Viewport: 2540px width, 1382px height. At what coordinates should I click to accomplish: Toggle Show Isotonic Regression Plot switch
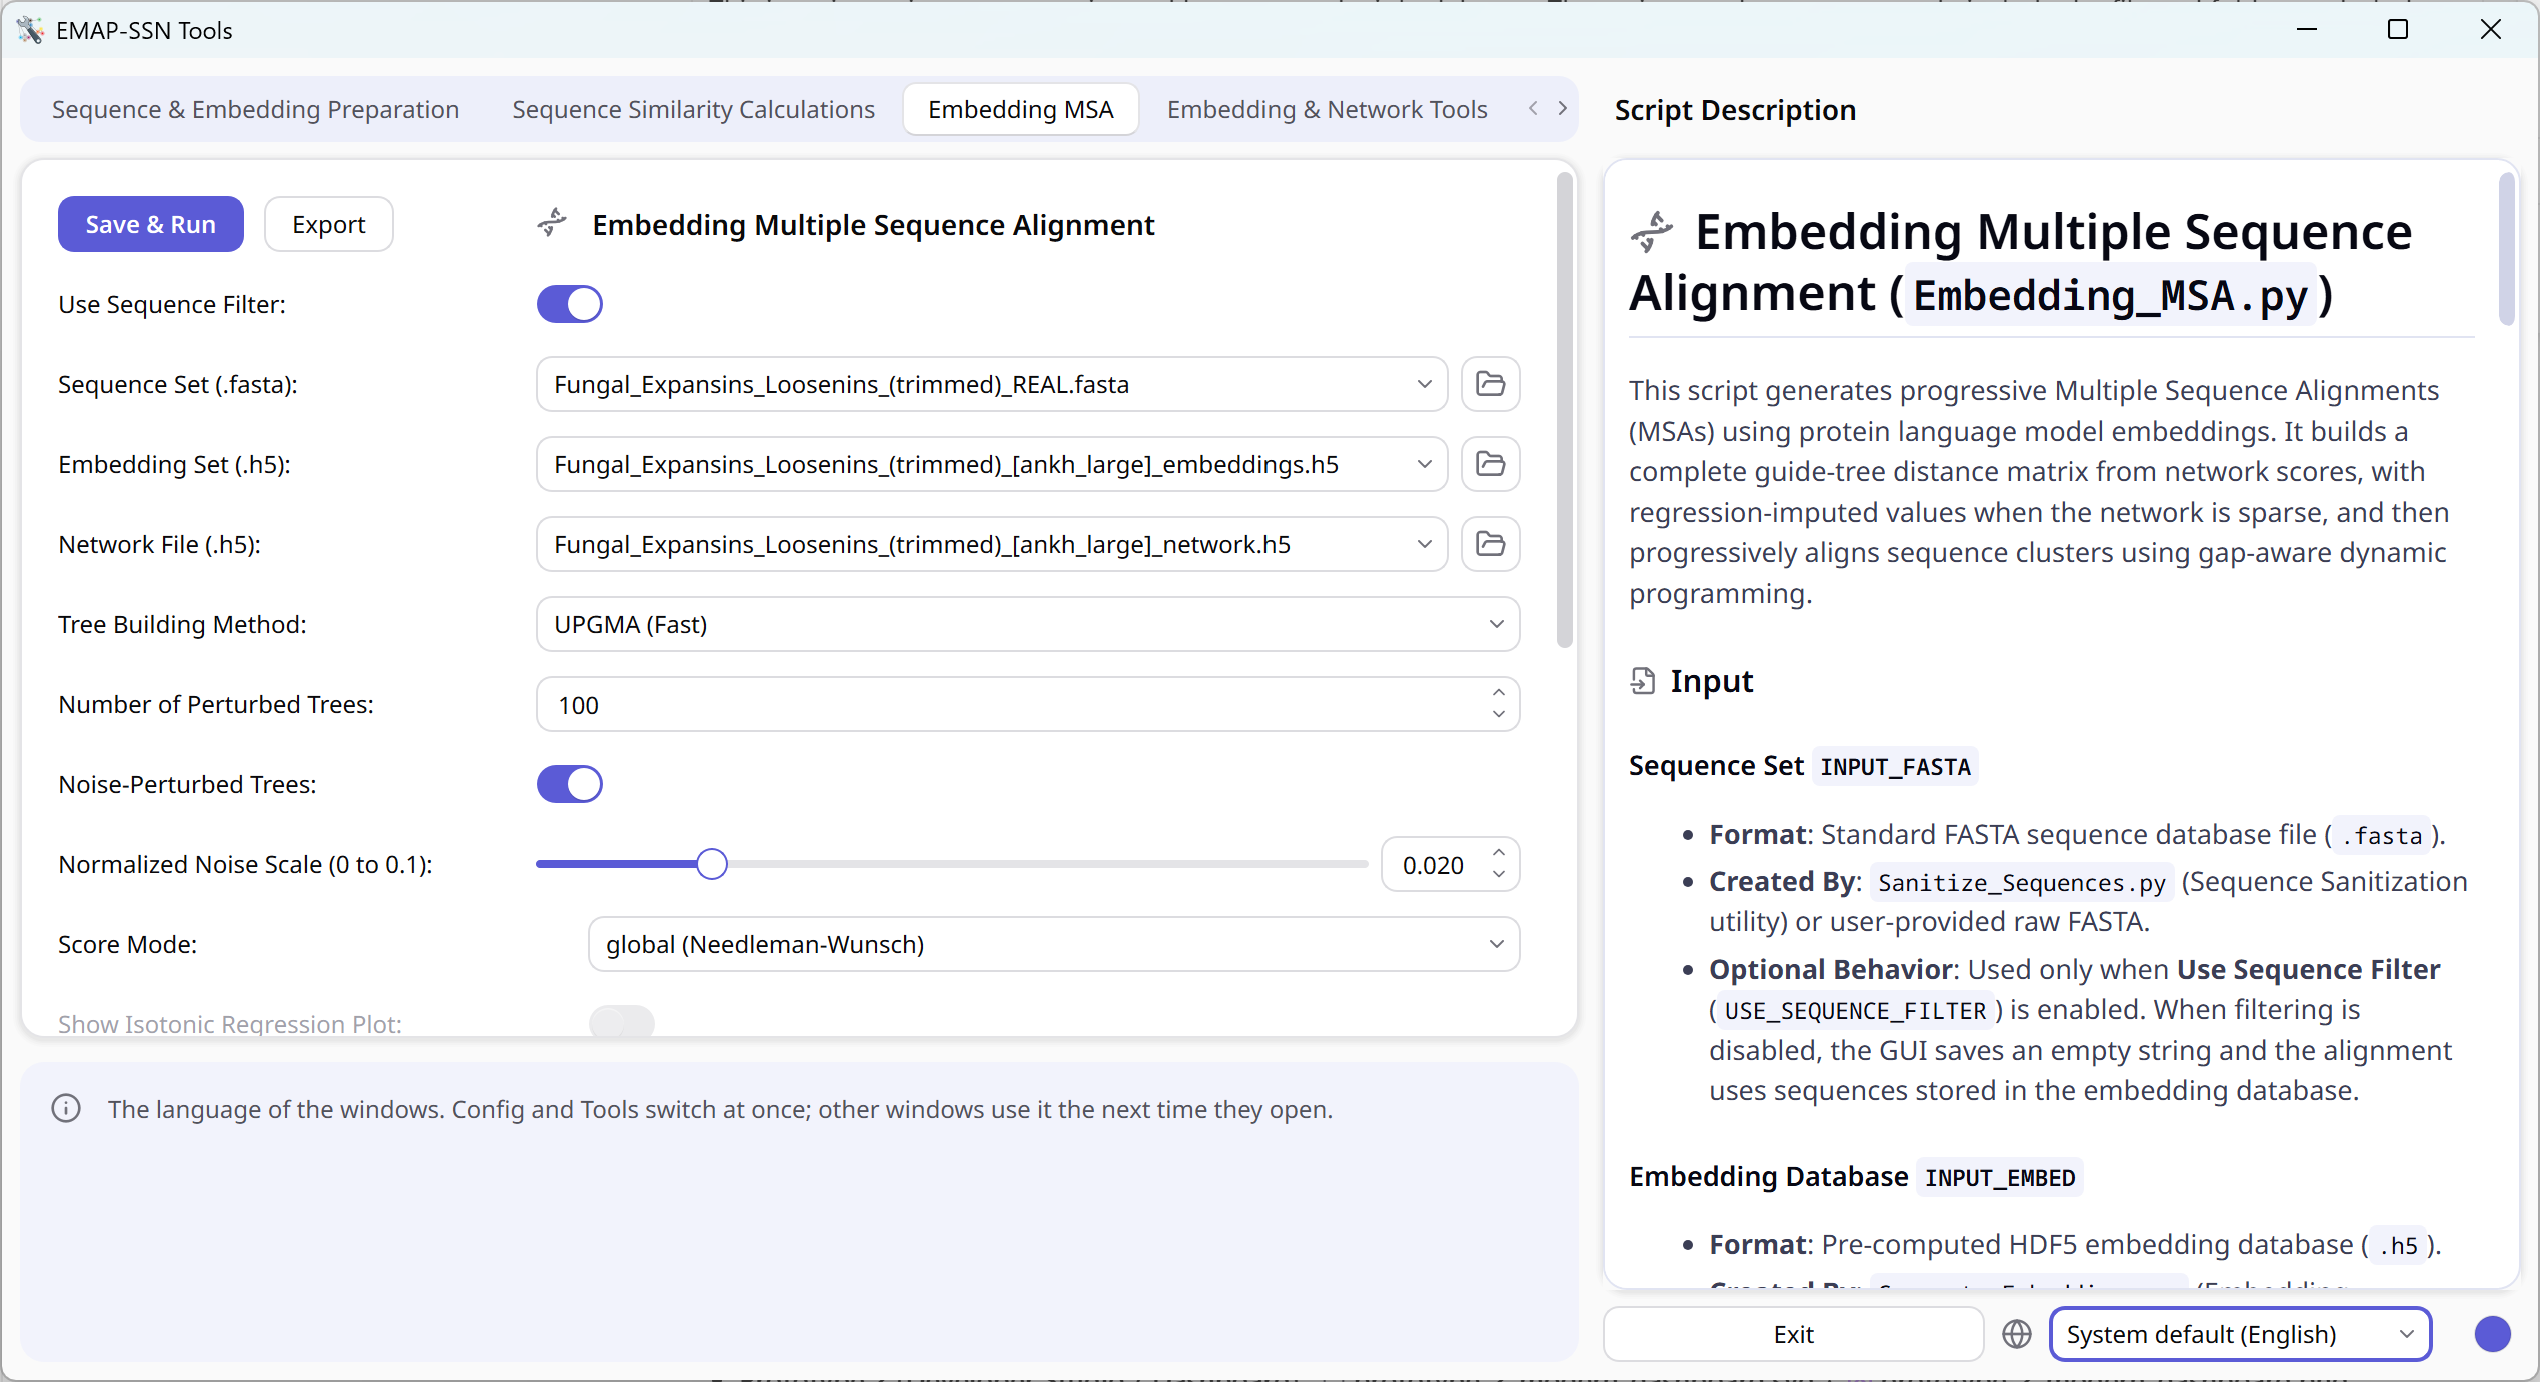tap(622, 1023)
